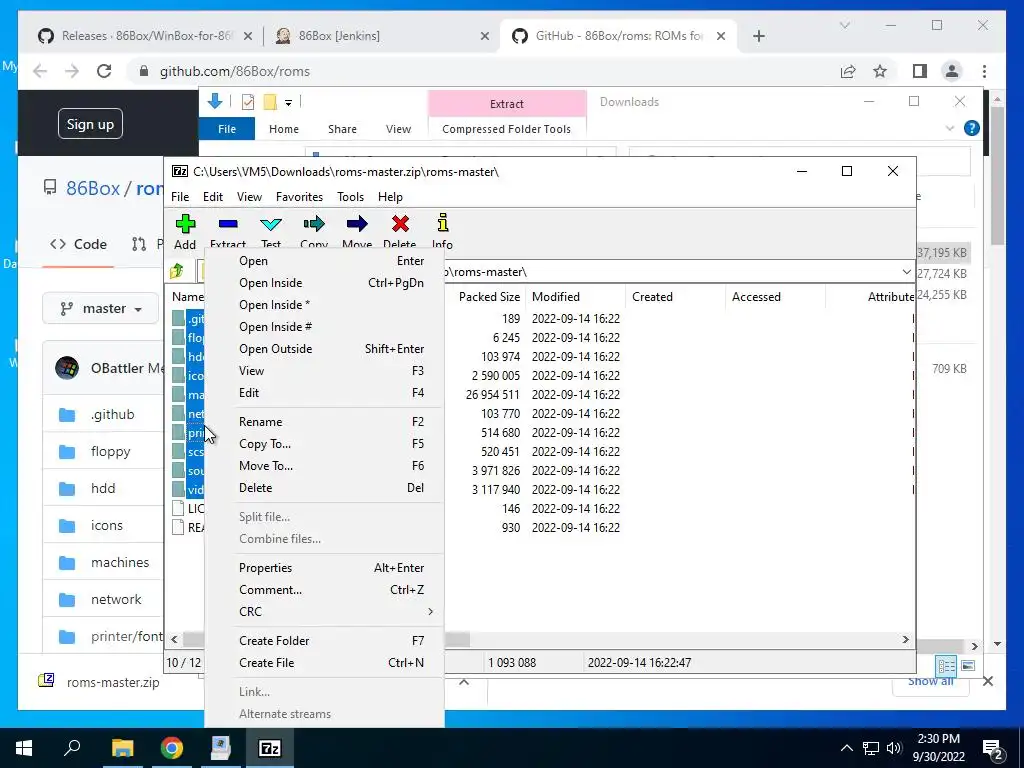
Task: Click the Chrome address bar URL
Action: (234, 71)
